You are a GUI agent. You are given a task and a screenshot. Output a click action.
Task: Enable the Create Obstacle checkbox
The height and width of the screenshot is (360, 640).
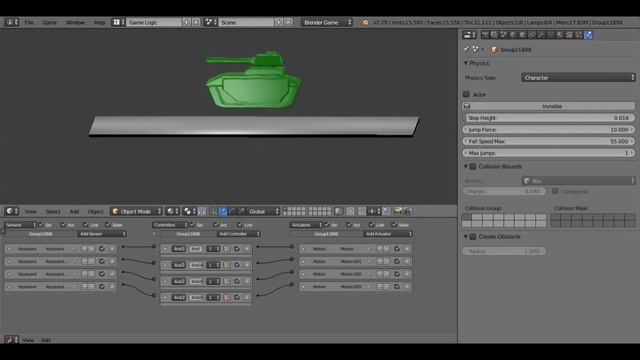click(473, 237)
